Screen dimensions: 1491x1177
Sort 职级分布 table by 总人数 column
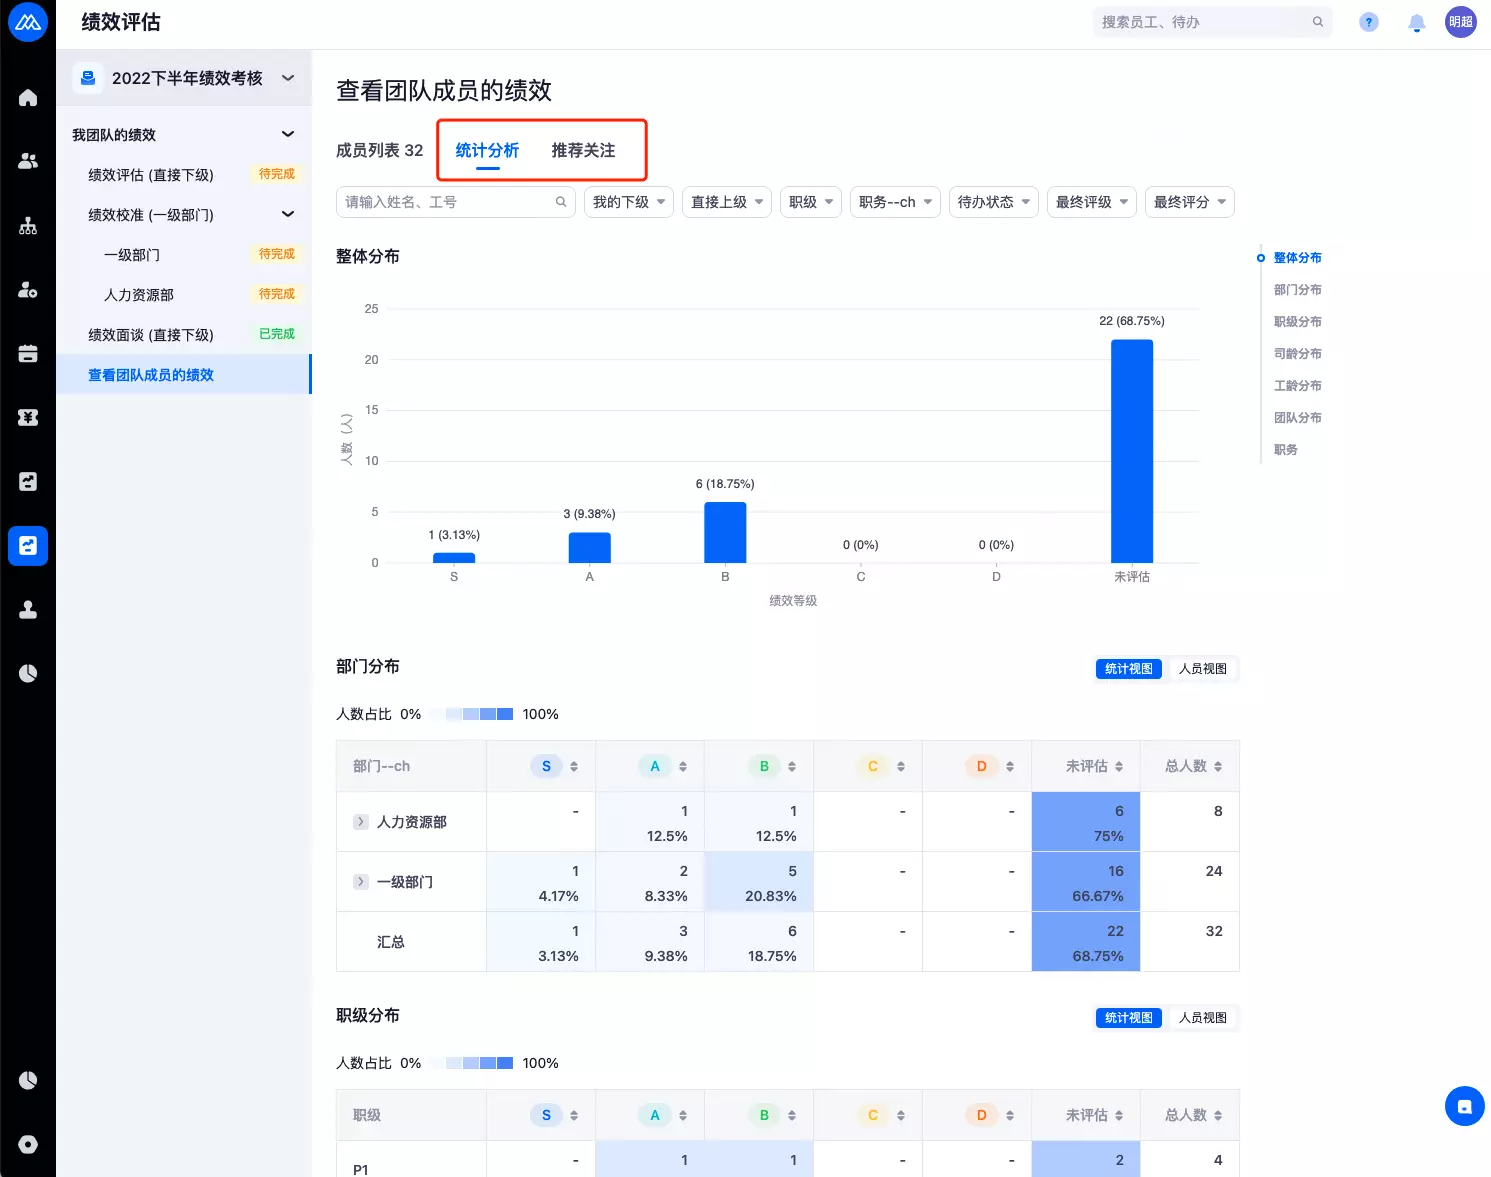click(1218, 1116)
